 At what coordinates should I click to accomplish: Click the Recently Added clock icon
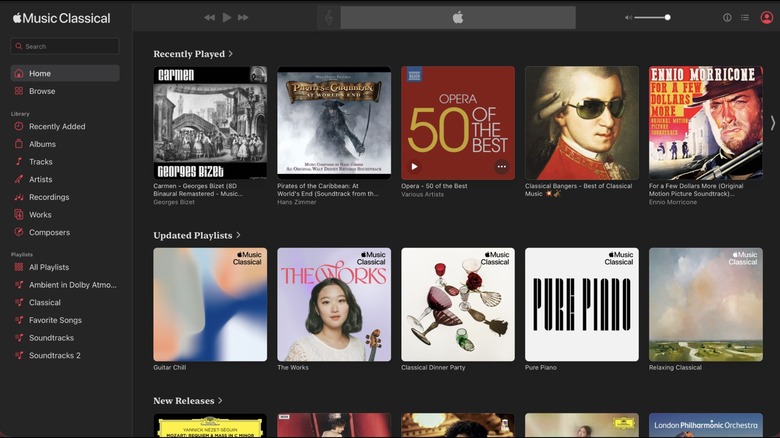coord(19,126)
